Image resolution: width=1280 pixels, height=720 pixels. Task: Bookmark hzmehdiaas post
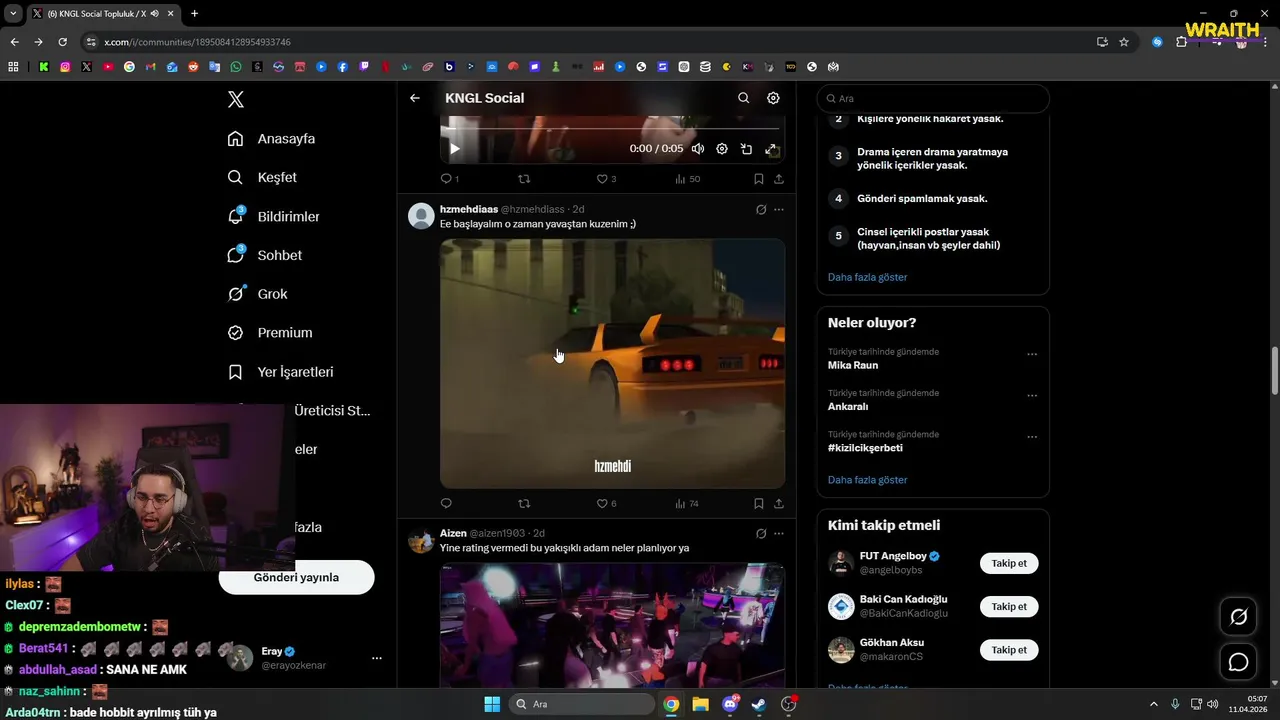758,503
